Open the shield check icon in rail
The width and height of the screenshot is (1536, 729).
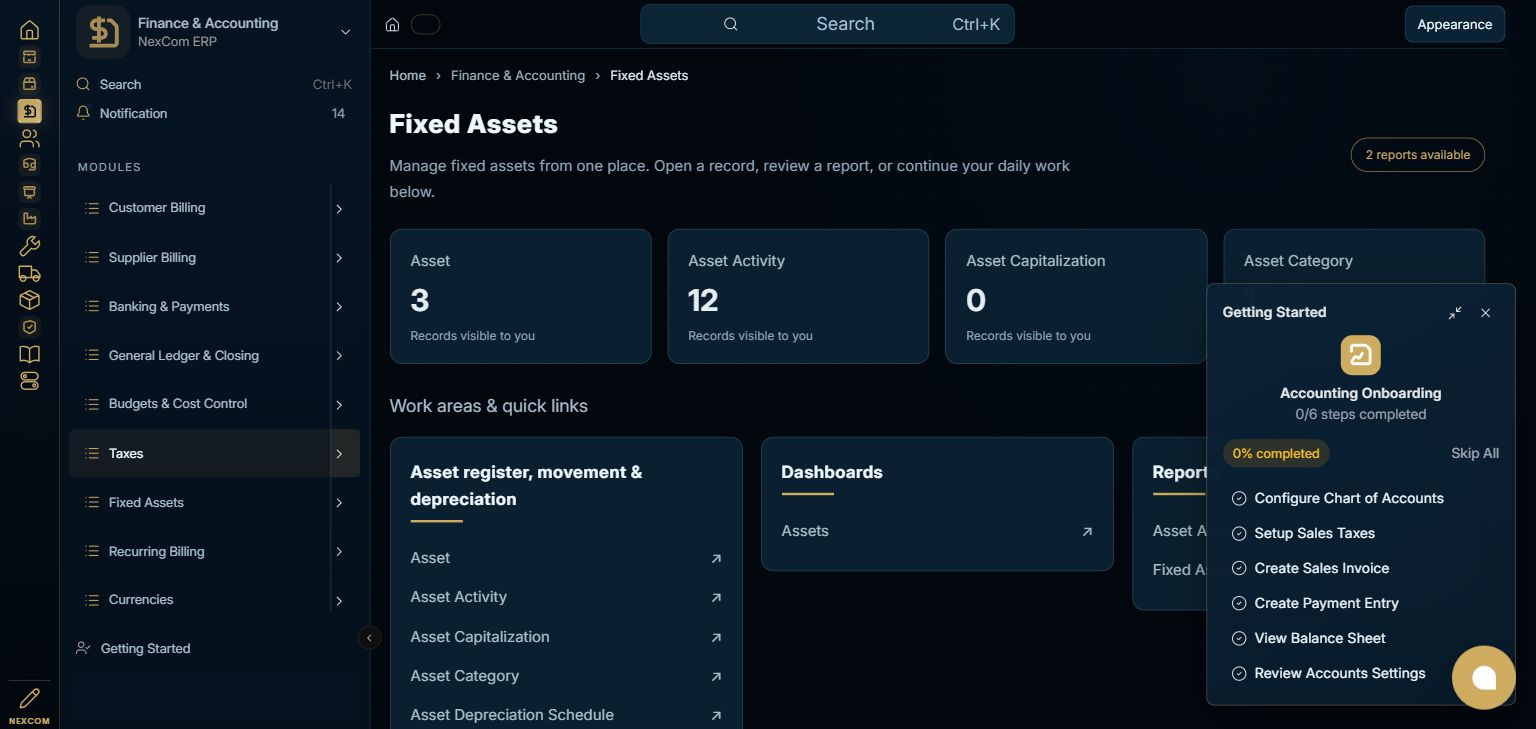(x=30, y=327)
